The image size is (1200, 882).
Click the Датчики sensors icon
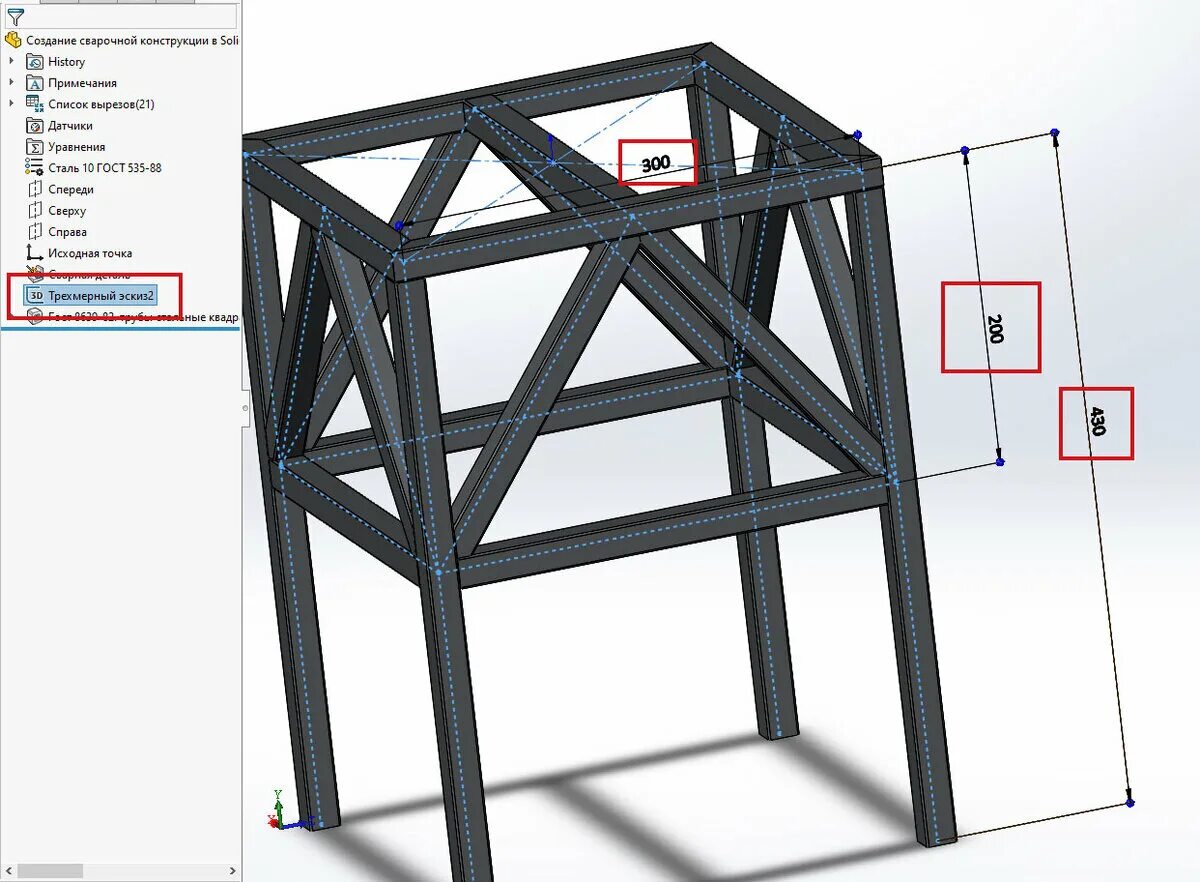[35, 126]
